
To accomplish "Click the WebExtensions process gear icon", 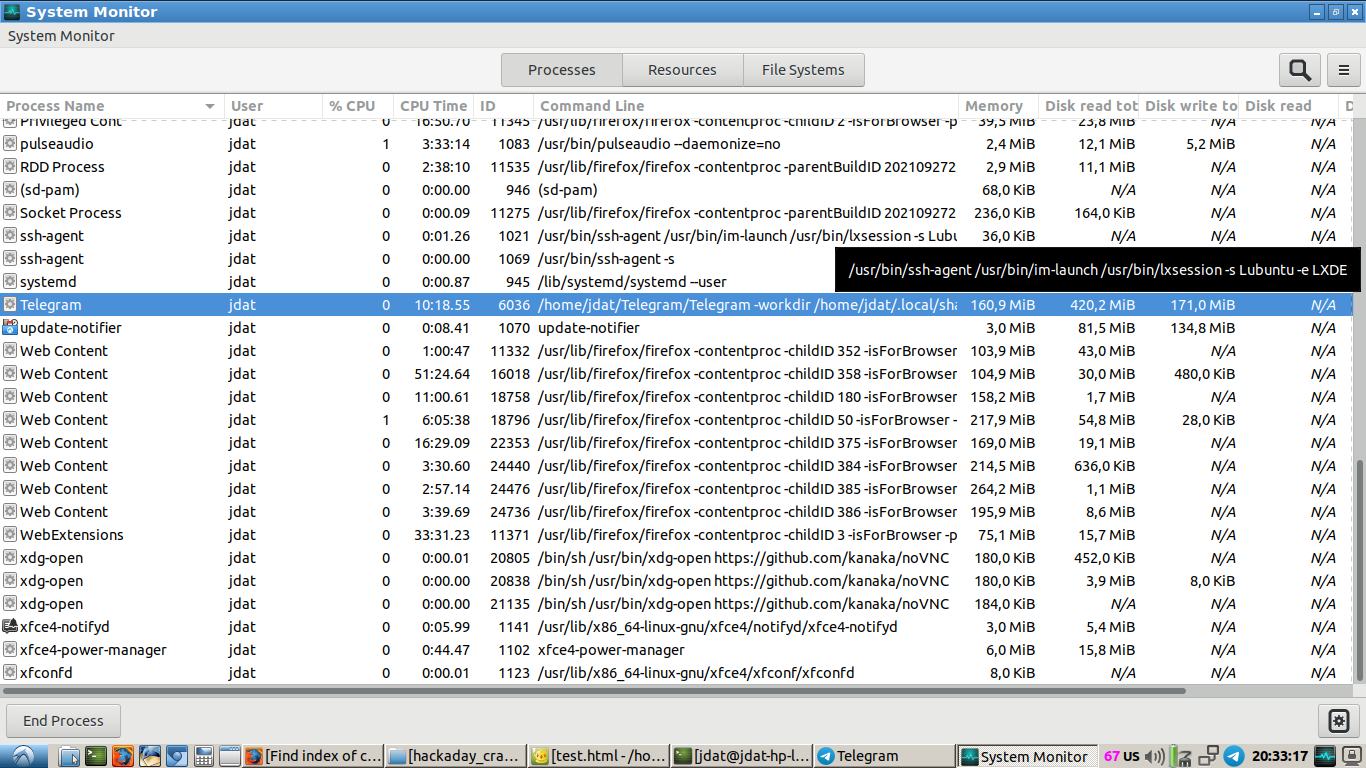I will [10, 534].
